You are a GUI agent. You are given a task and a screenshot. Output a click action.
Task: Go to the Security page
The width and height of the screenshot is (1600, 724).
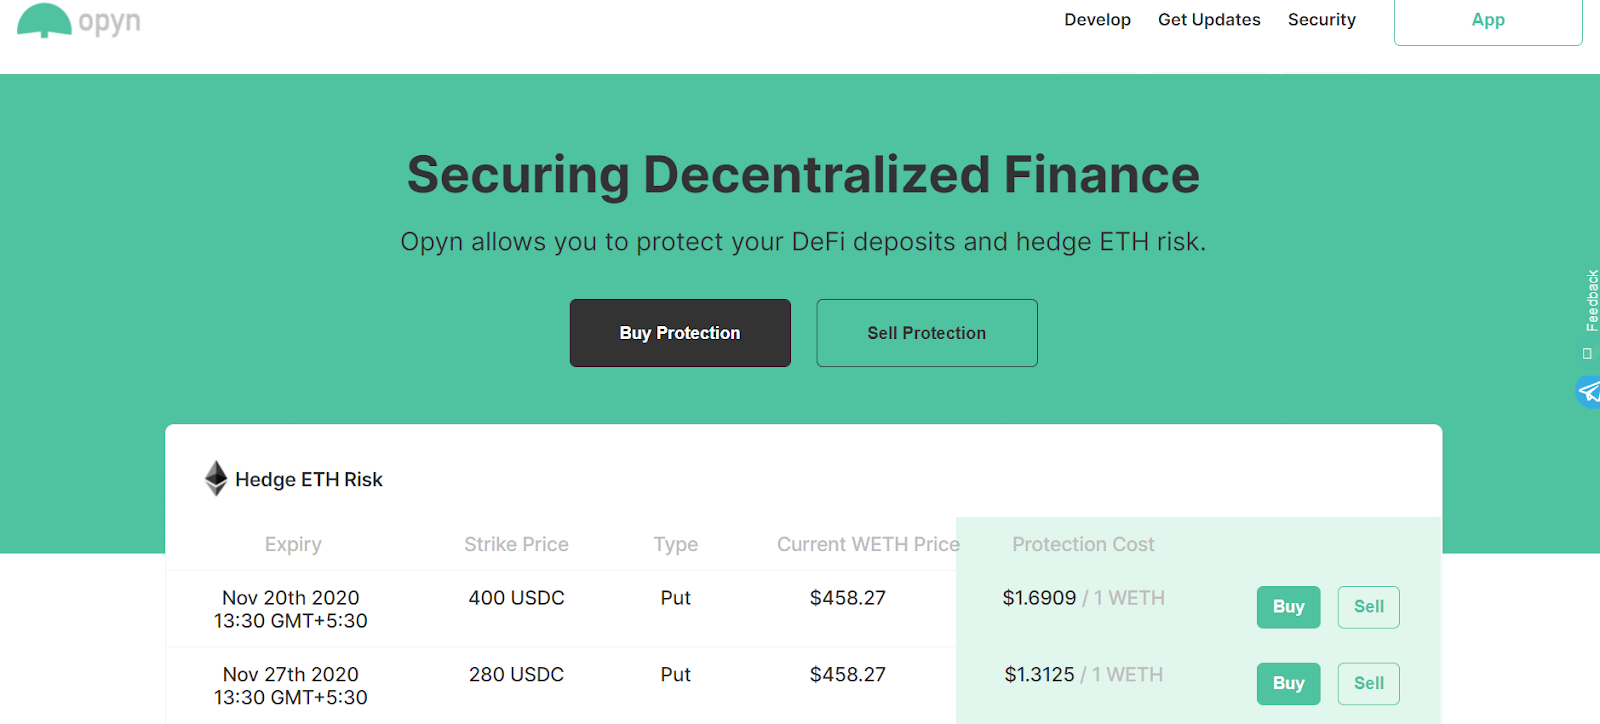(1321, 20)
